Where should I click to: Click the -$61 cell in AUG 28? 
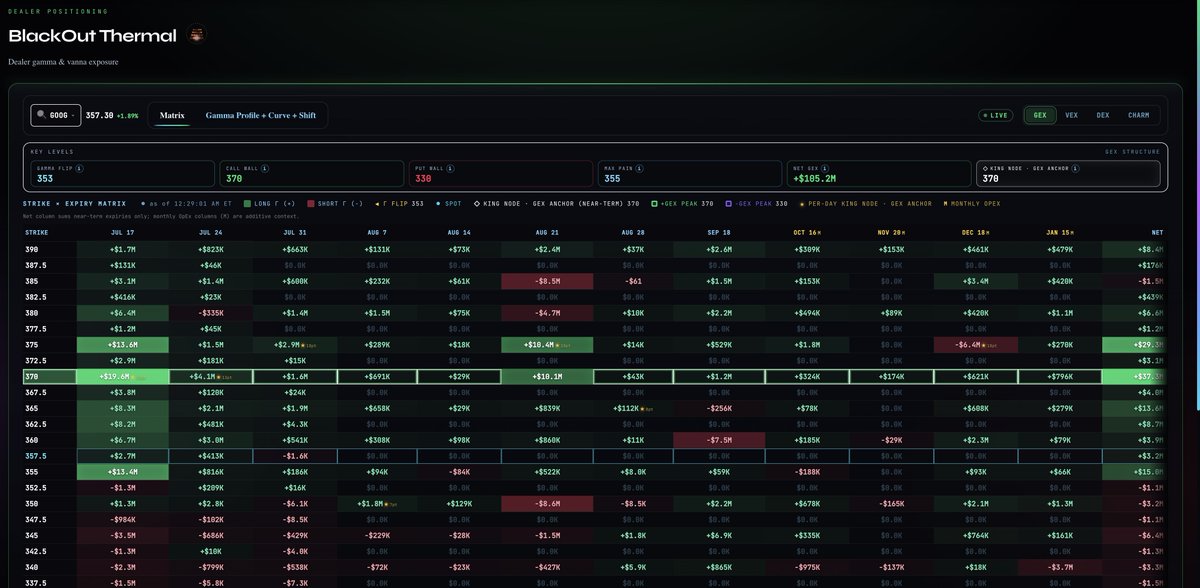coord(632,282)
